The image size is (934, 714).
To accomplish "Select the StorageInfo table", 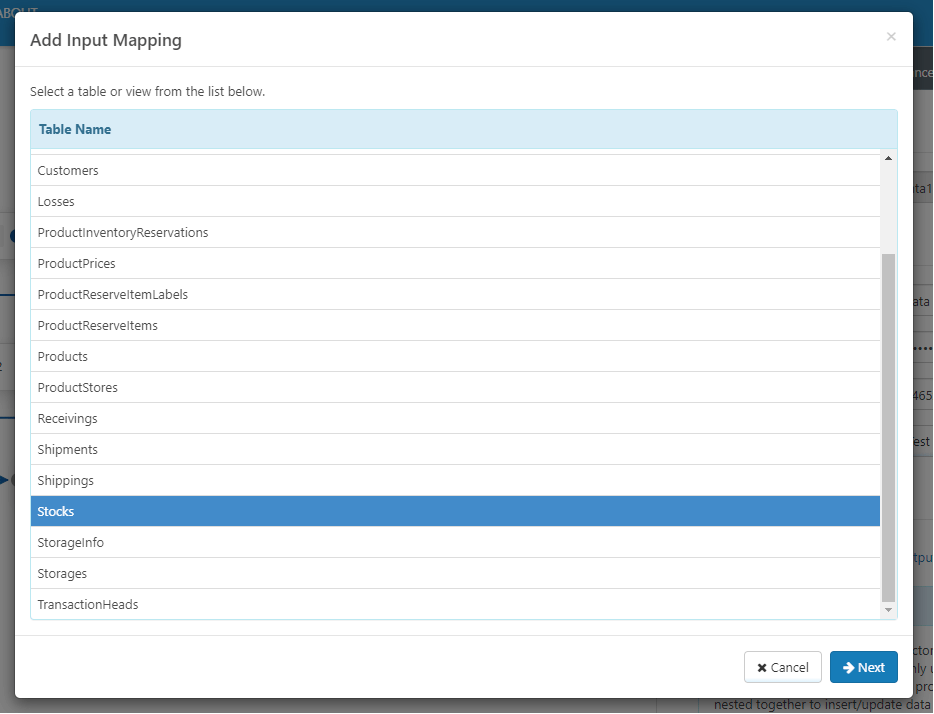I will (71, 543).
